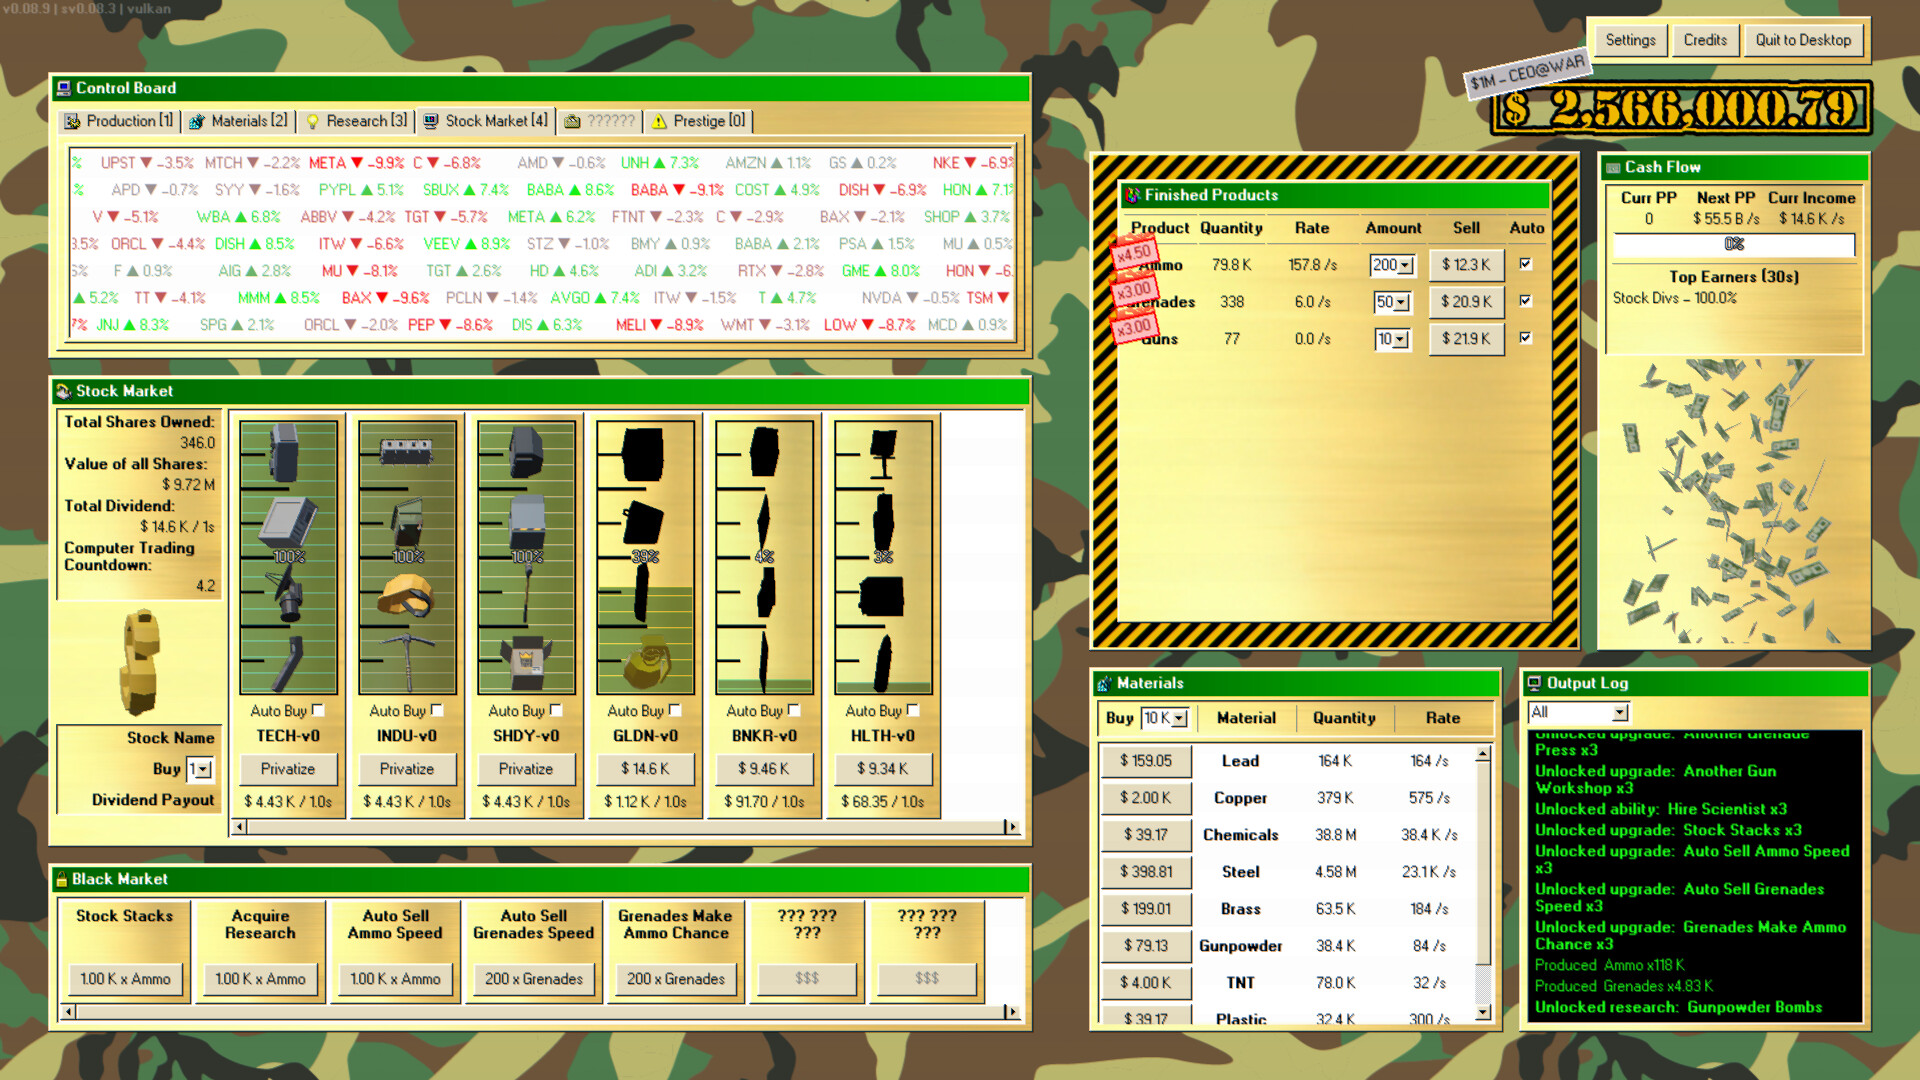Image resolution: width=1920 pixels, height=1080 pixels.
Task: Click the coin icon on the Stock Market header
Action: coord(63,391)
